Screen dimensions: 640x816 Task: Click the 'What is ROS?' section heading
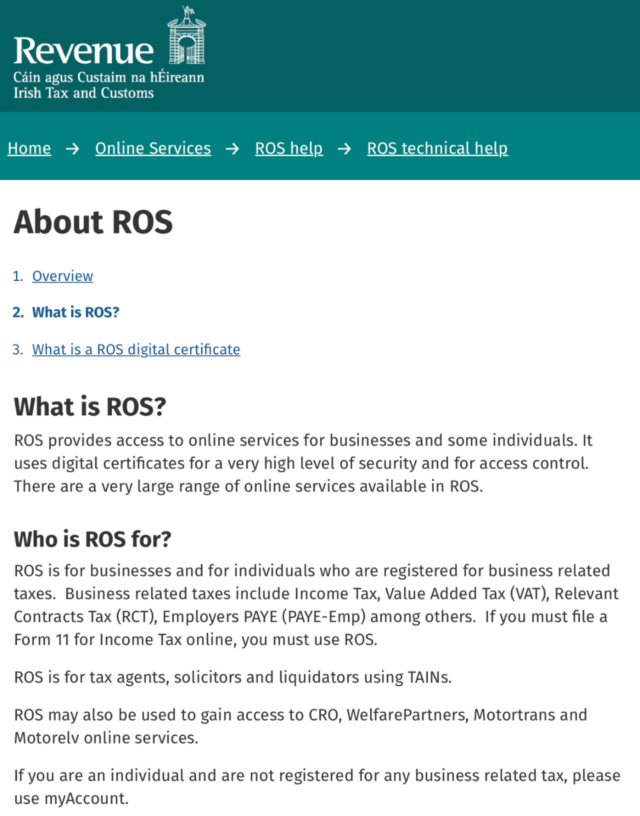click(x=90, y=406)
